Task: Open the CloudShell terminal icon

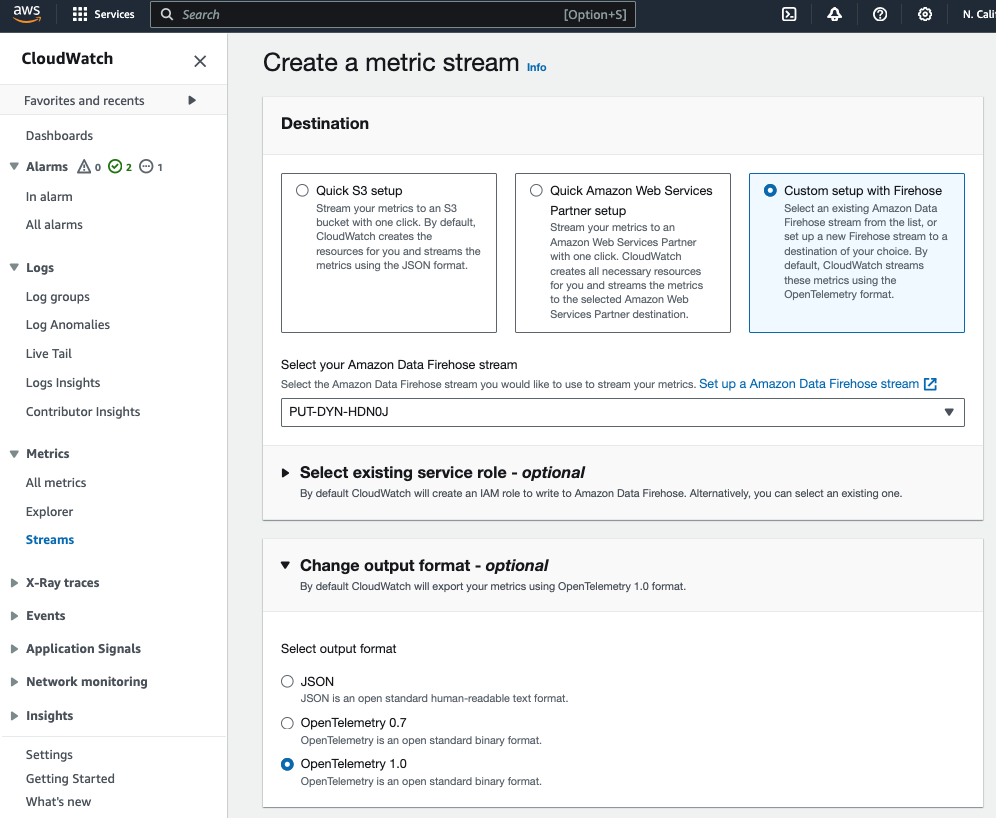Action: [789, 15]
